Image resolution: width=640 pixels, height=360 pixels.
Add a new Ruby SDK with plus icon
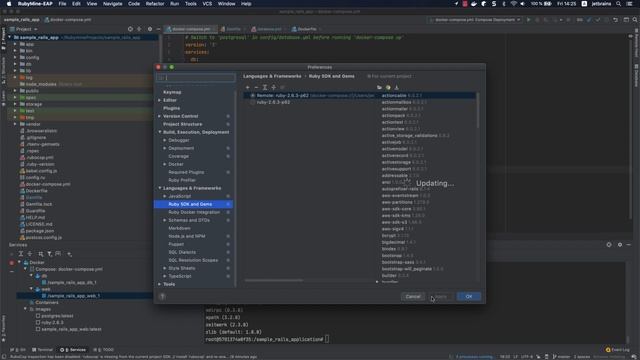pyautogui.click(x=247, y=87)
